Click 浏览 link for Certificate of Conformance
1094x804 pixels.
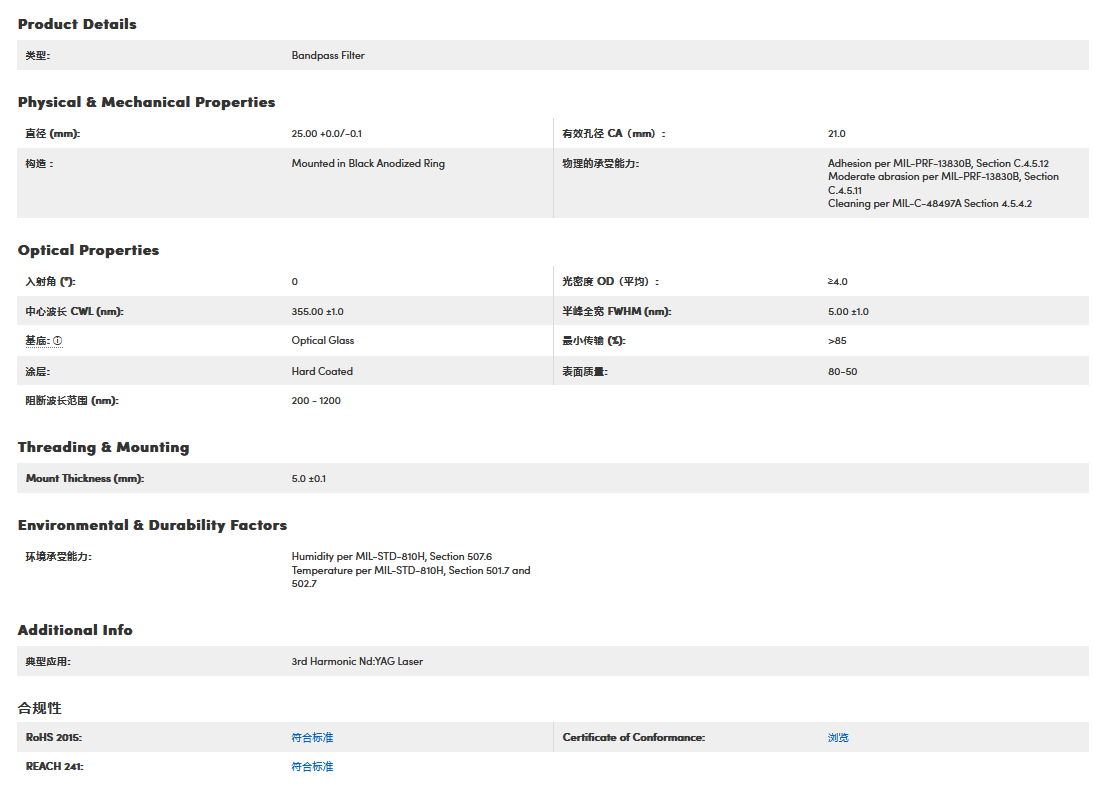(838, 737)
